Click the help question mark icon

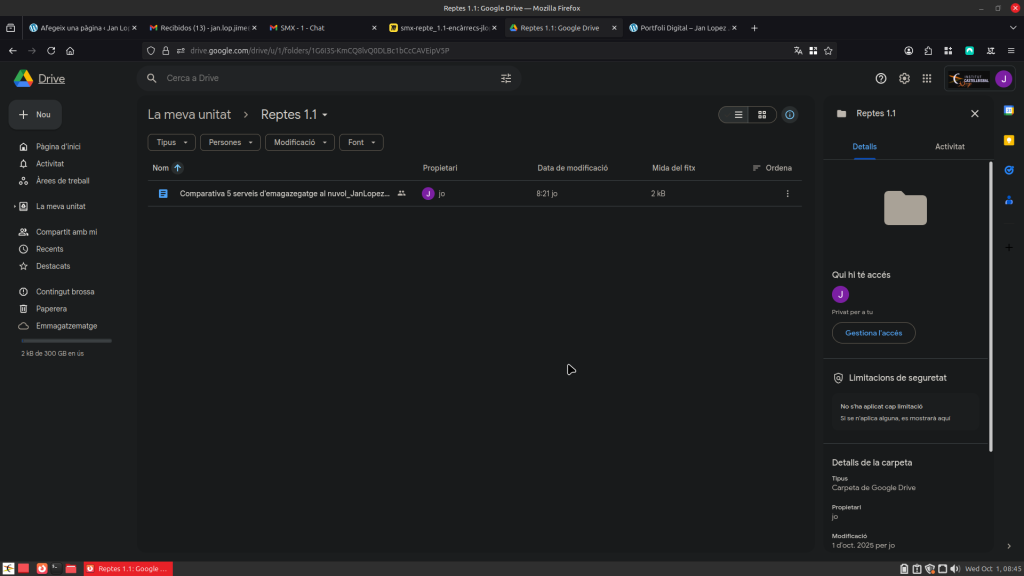(x=881, y=78)
